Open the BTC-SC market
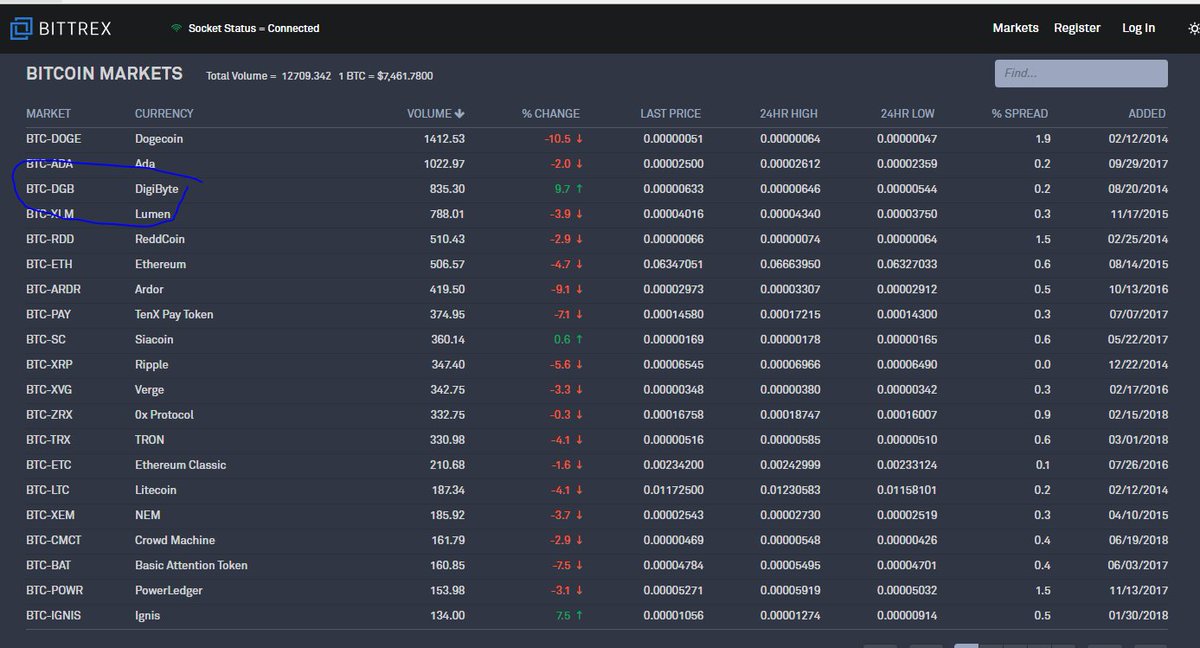This screenshot has height=648, width=1200. (46, 339)
